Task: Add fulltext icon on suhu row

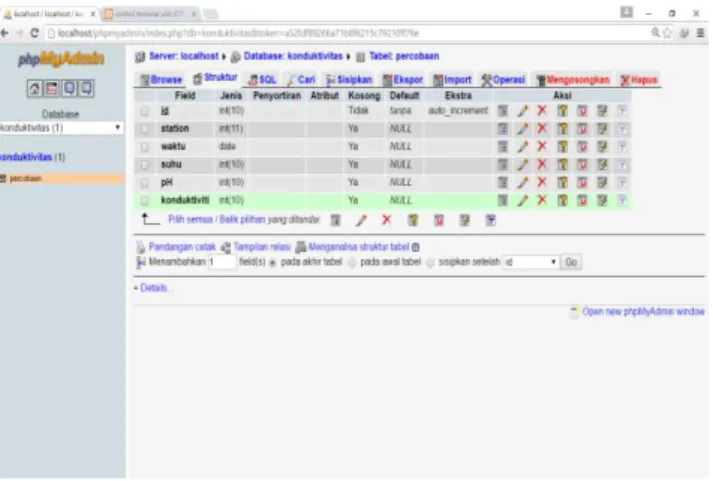Action: [623, 165]
